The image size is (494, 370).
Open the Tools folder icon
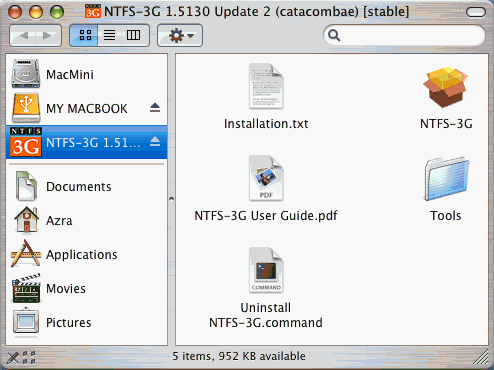pos(446,179)
